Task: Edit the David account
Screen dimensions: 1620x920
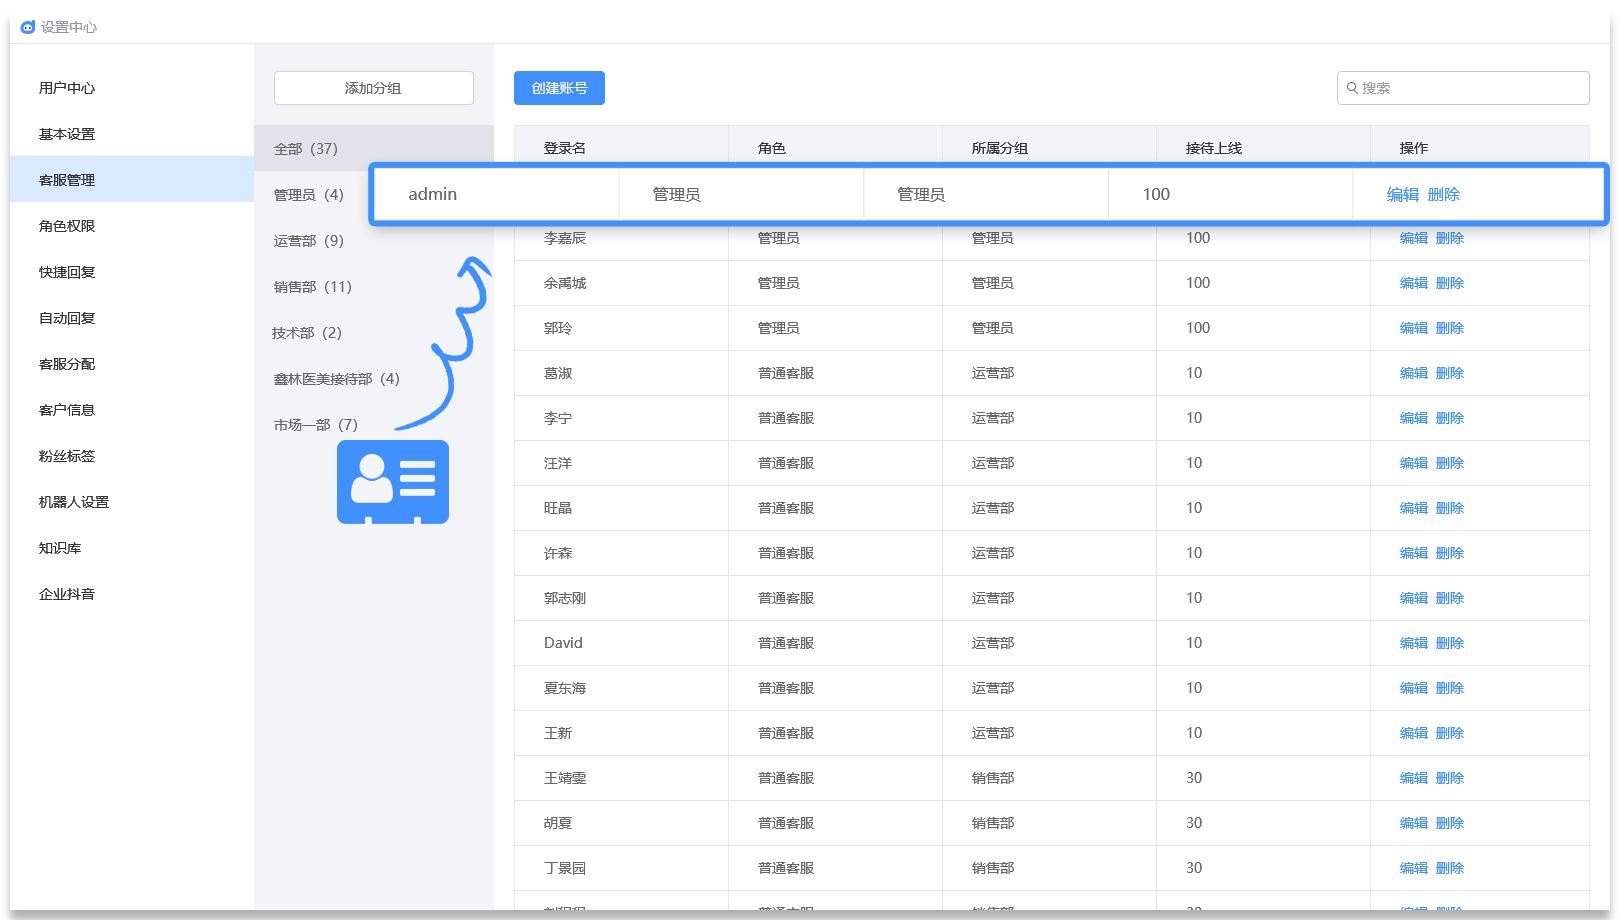Action: click(1413, 643)
